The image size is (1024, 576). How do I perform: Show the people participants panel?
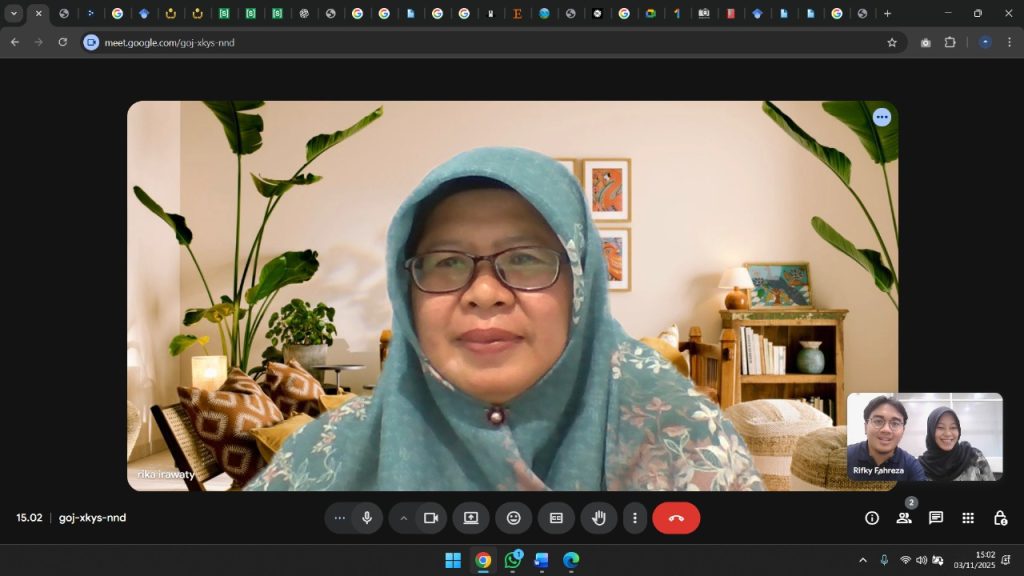(904, 518)
